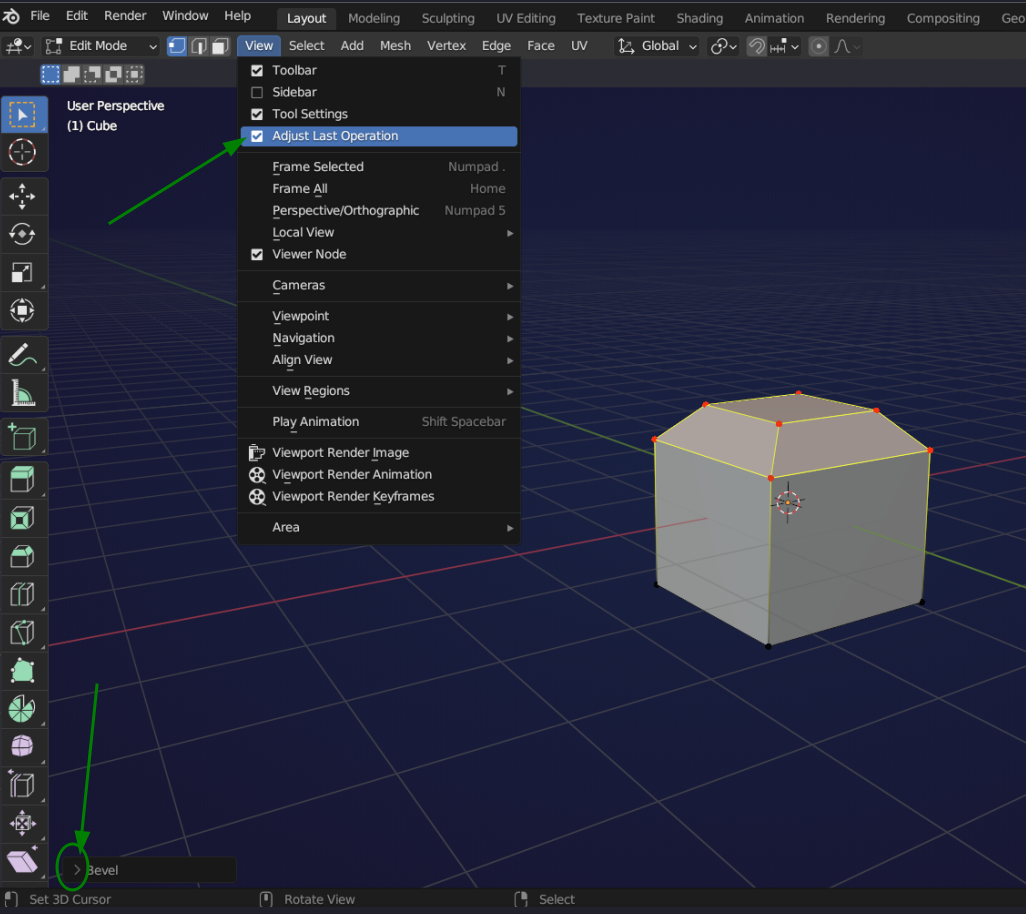Select the 3D Cursor tool
Screen dimensions: 1026x914
[22, 152]
